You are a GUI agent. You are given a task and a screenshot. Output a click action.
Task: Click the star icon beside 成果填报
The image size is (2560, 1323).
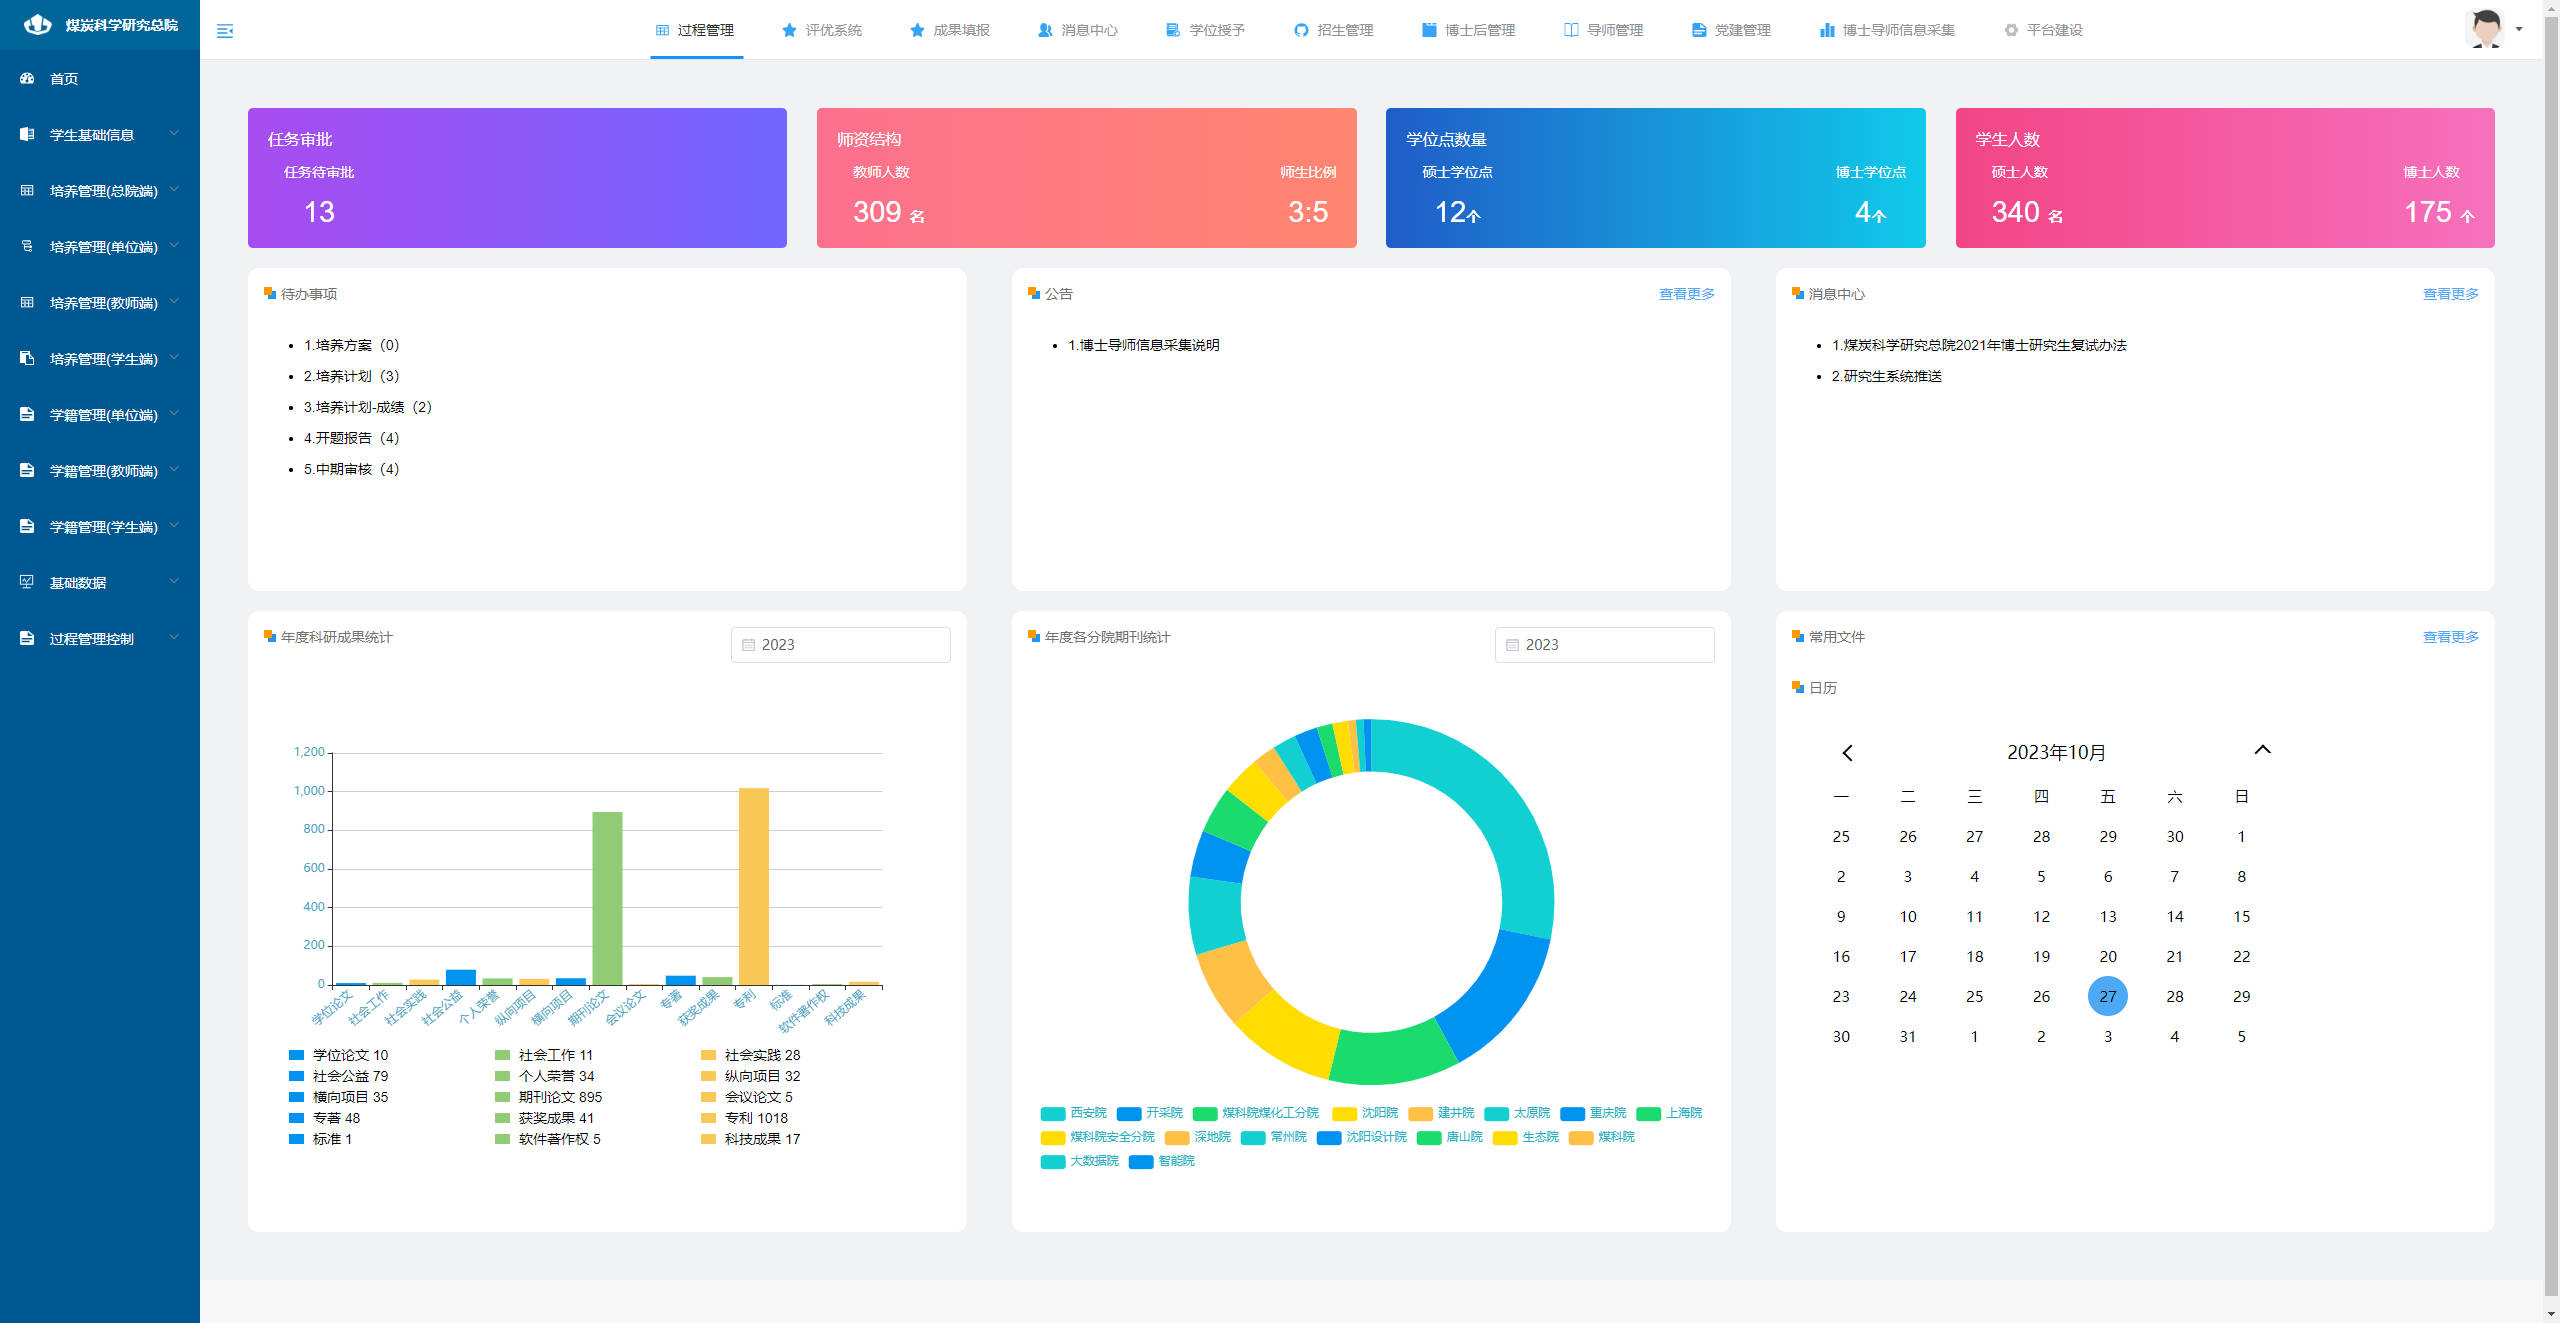pyautogui.click(x=917, y=30)
